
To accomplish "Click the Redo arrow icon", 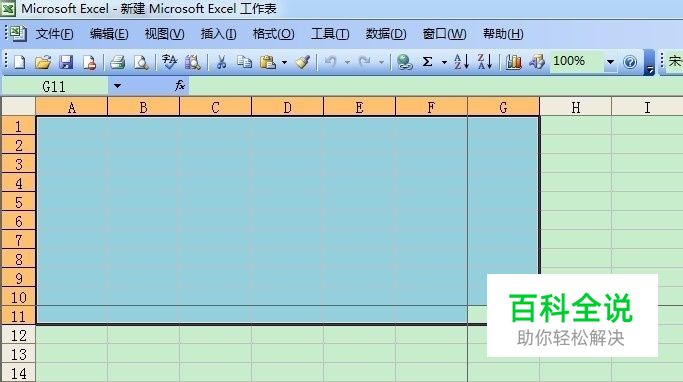I will [x=364, y=62].
